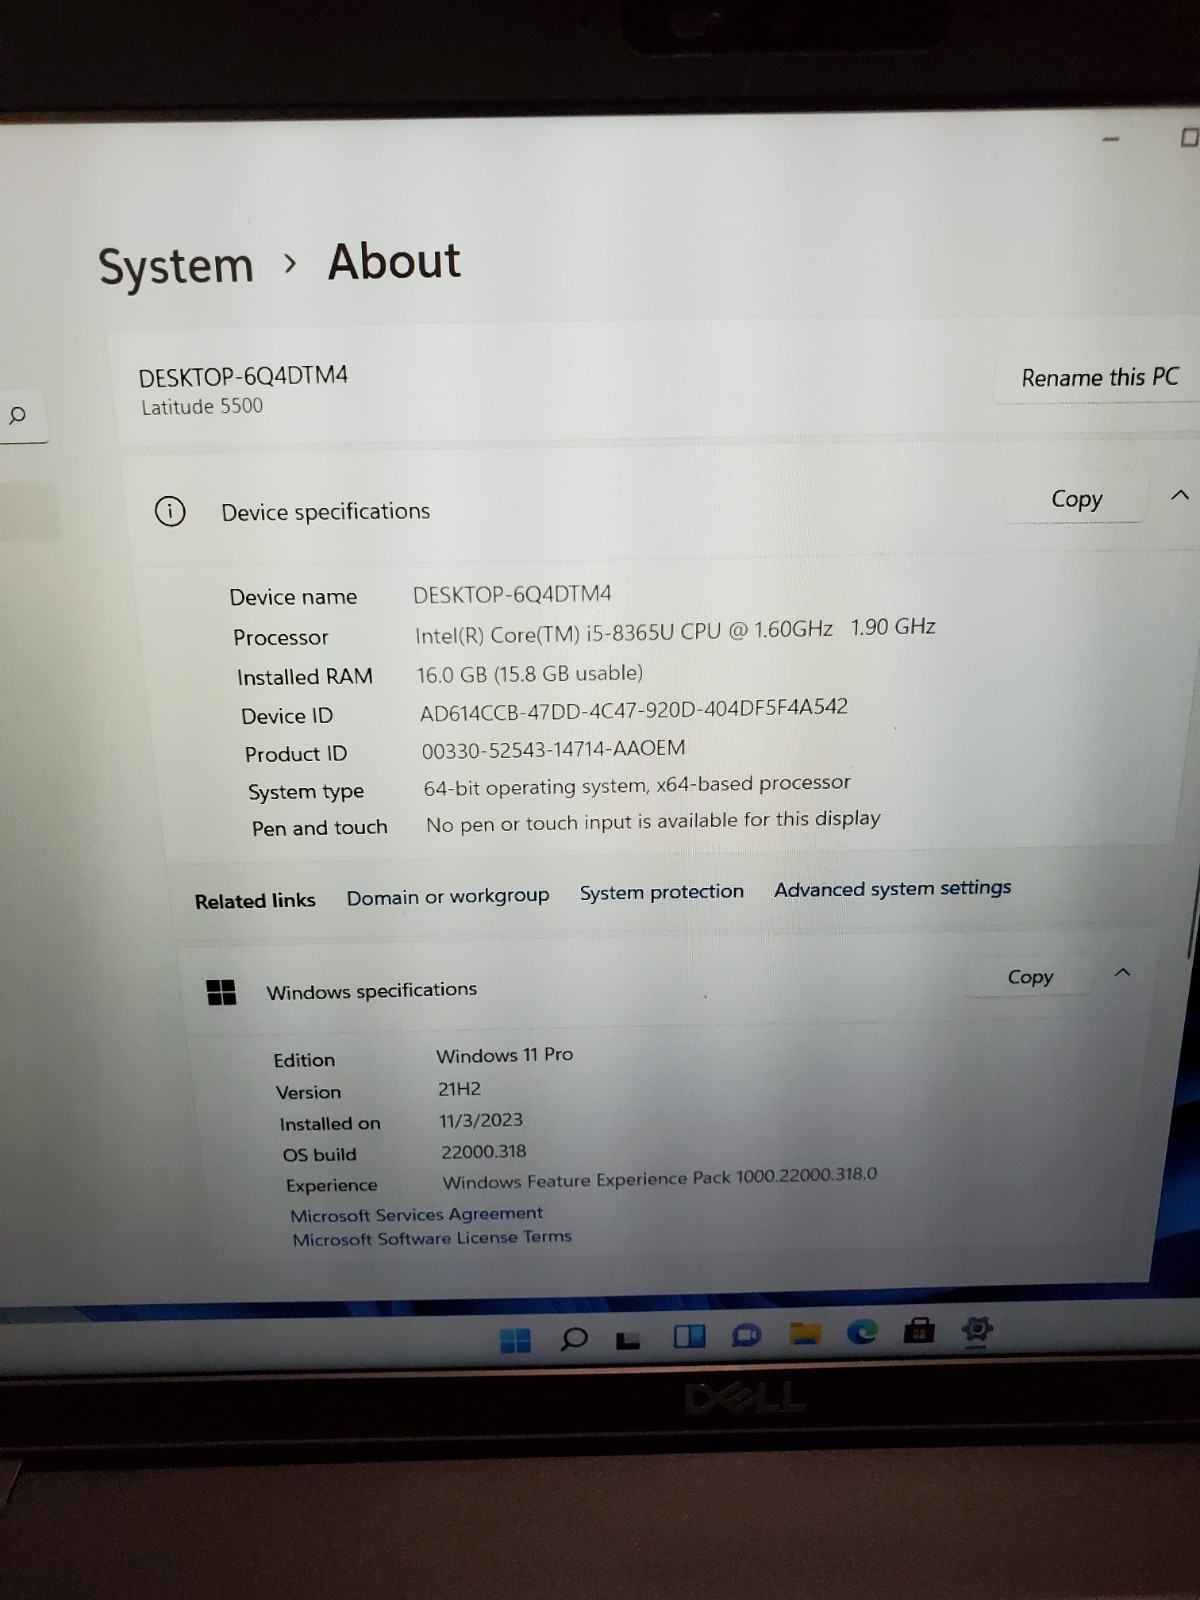Launch the Chat taskbar icon
Screen dimensions: 1200x1600
click(746, 1335)
